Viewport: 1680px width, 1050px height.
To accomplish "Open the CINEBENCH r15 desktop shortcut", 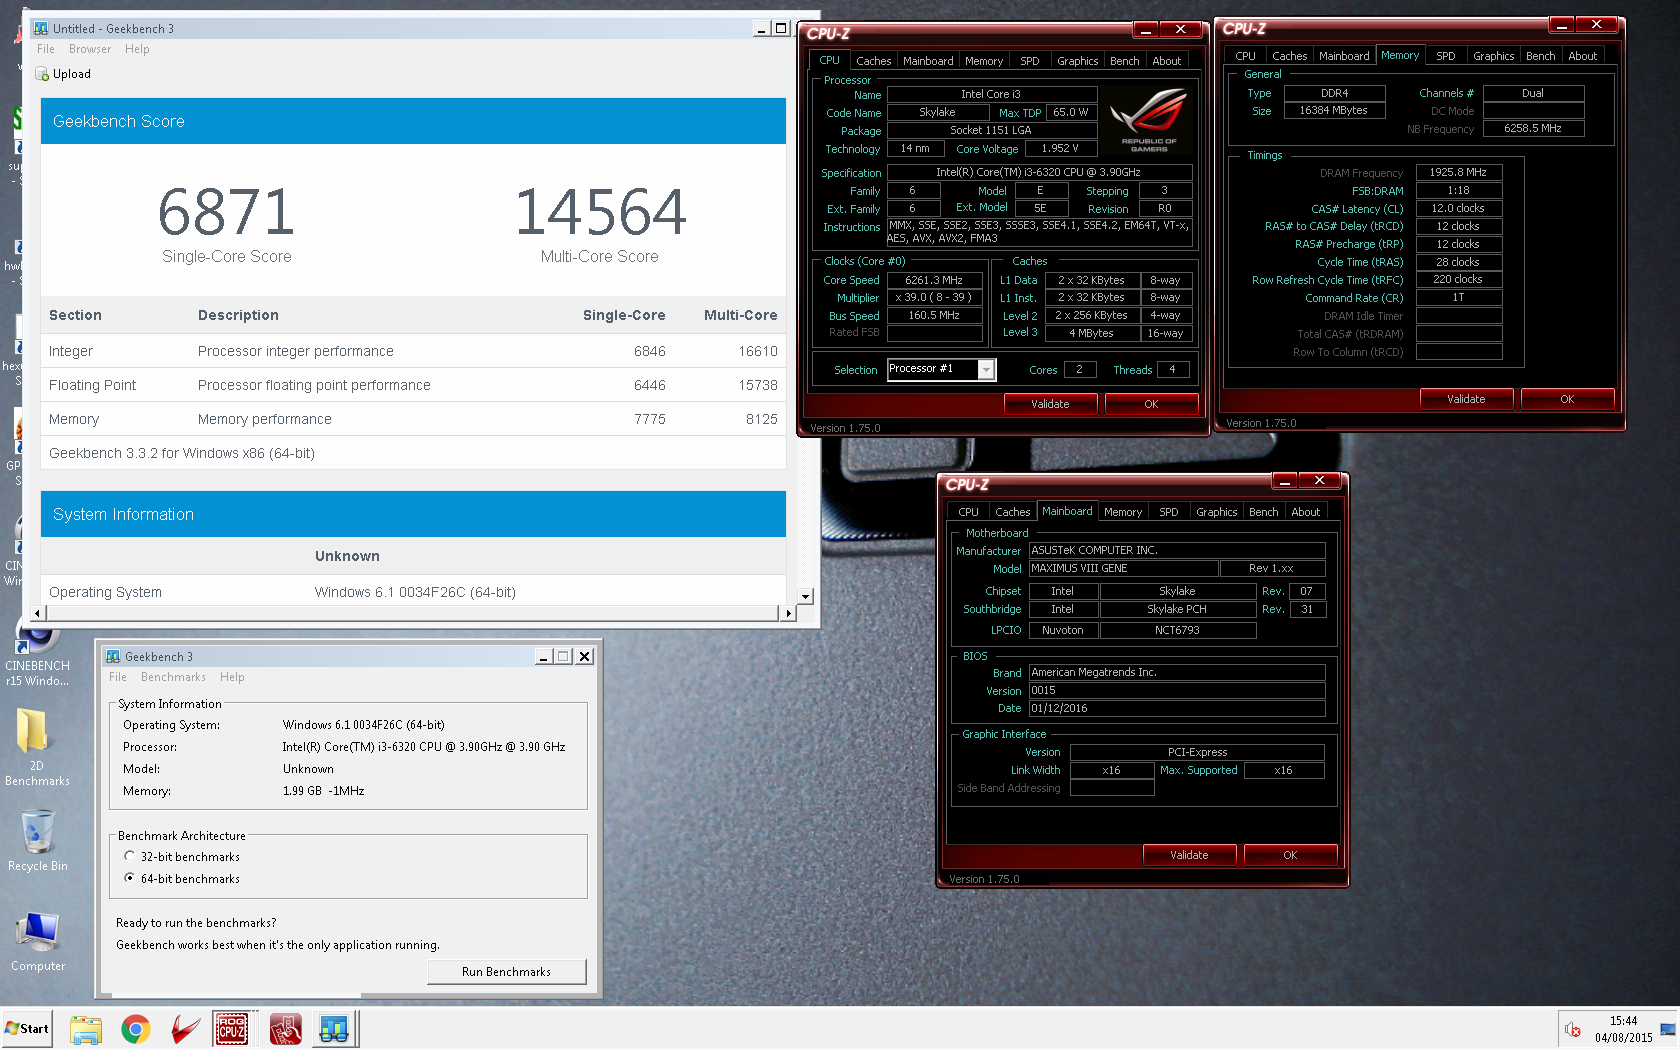I will point(37,653).
